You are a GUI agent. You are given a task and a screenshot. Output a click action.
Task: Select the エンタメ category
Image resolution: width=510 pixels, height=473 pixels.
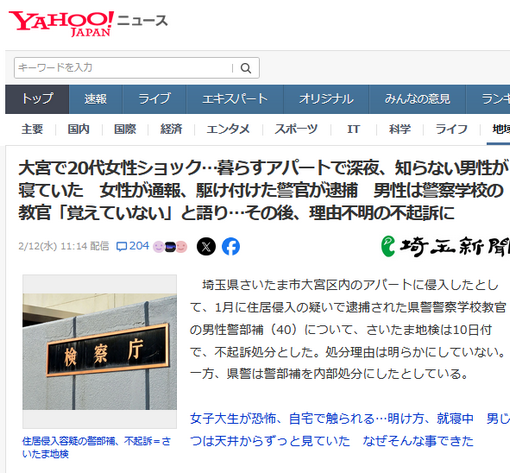(x=228, y=129)
